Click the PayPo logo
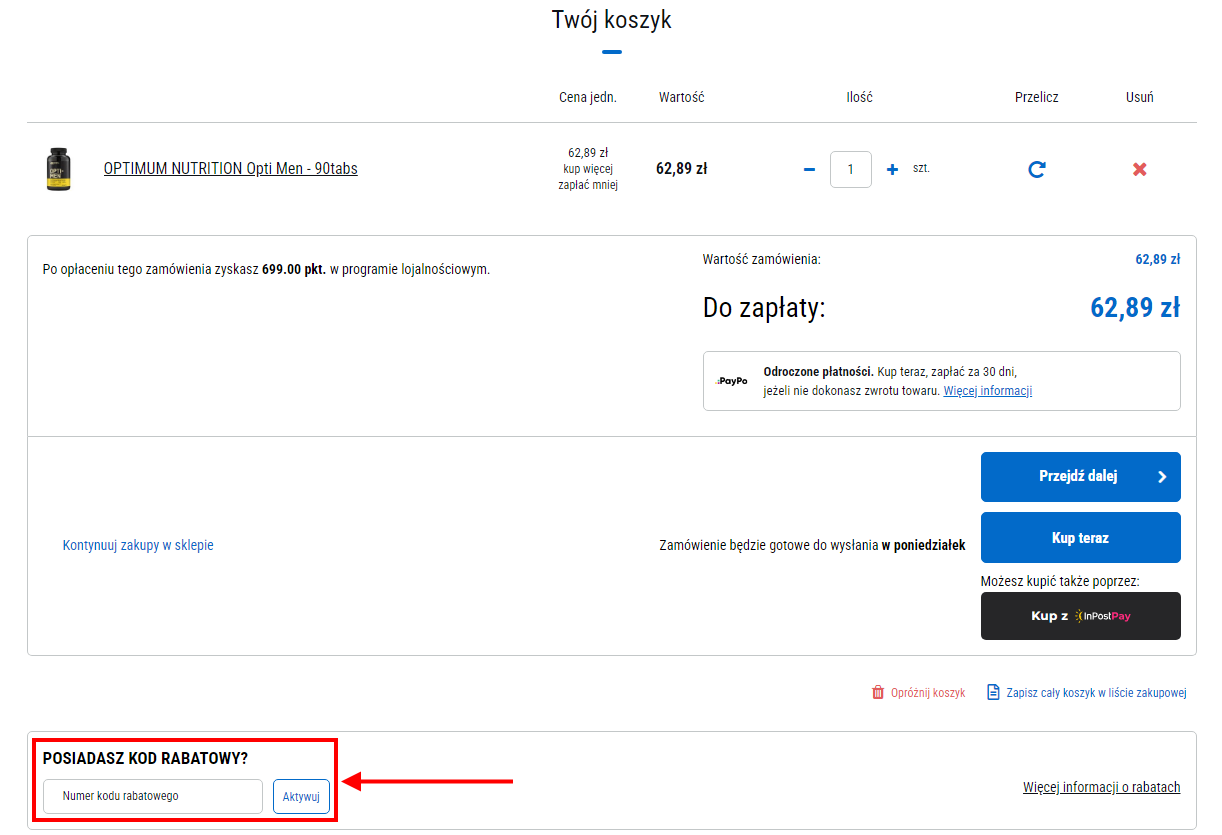 [x=732, y=381]
